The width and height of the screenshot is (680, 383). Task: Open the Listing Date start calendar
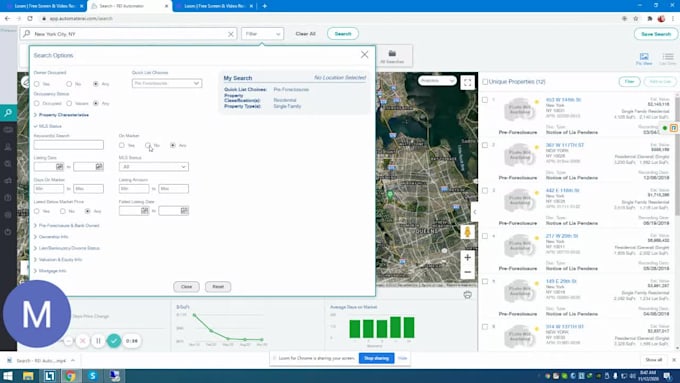click(x=59, y=167)
